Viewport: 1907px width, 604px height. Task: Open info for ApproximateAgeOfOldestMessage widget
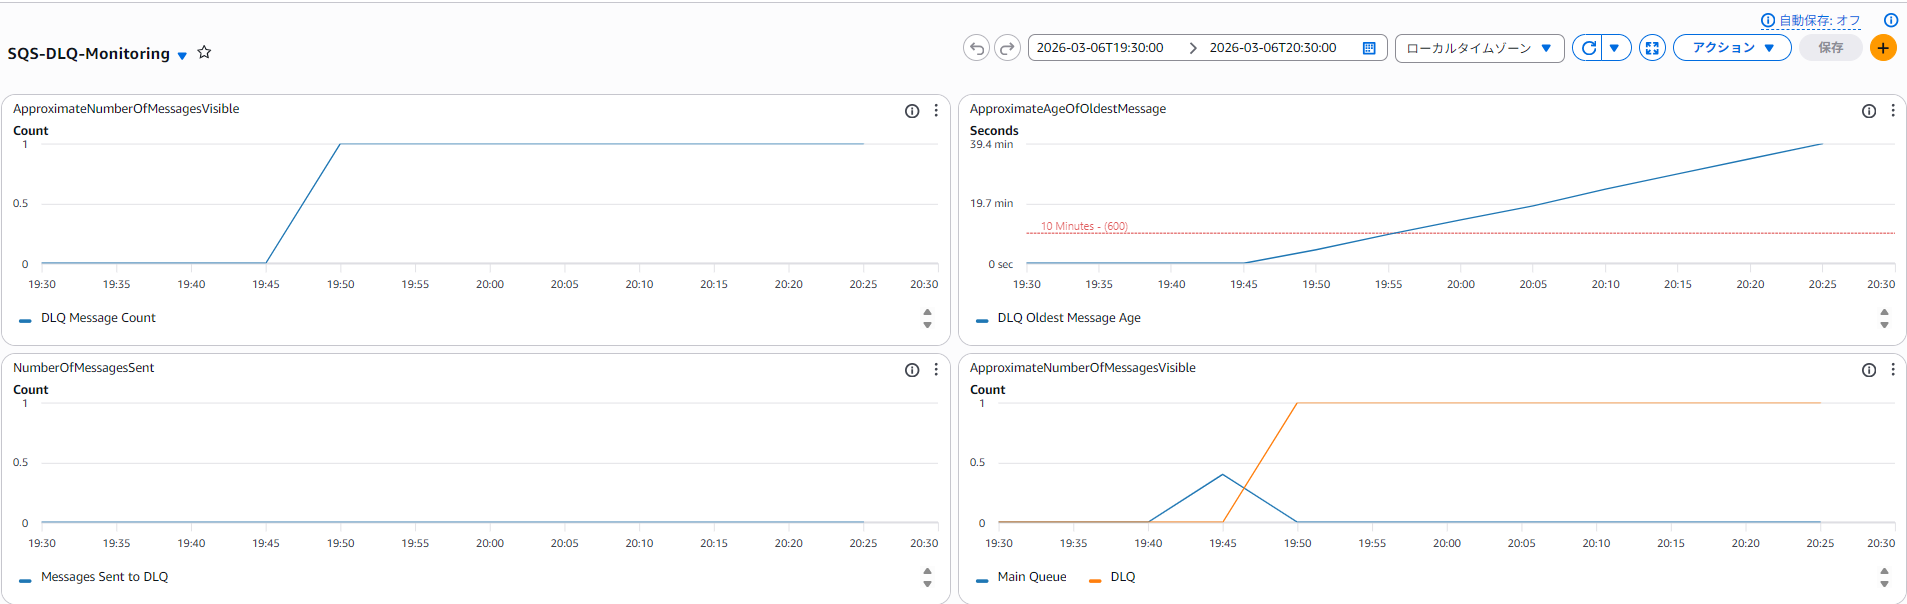pyautogui.click(x=1868, y=111)
